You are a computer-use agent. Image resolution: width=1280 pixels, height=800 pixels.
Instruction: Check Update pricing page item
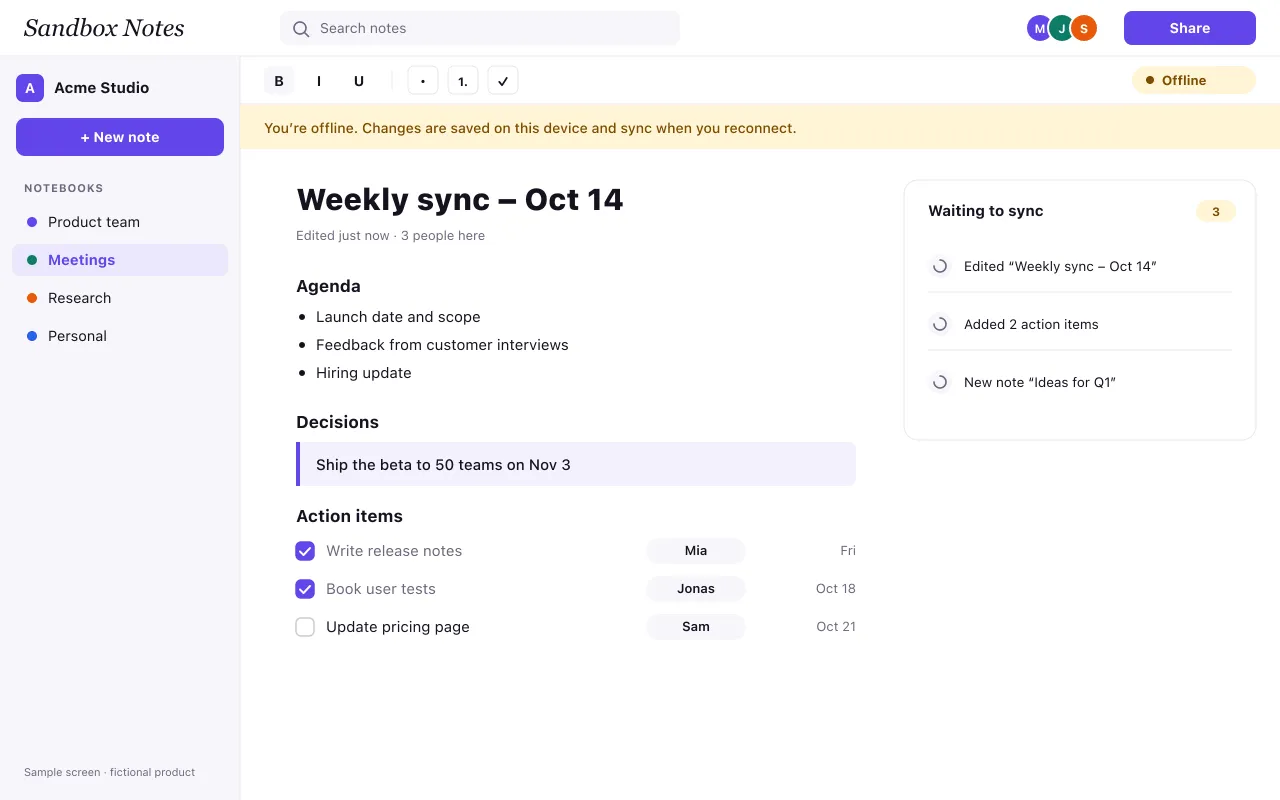pyautogui.click(x=305, y=627)
